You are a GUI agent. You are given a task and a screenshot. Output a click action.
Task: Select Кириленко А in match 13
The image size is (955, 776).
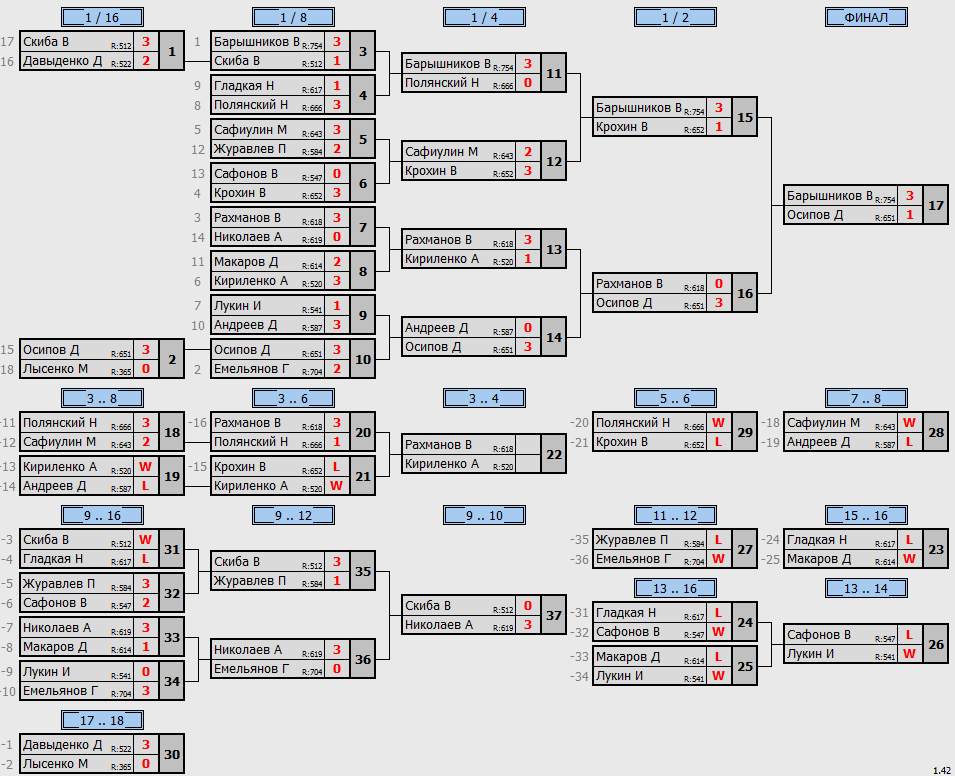(442, 259)
